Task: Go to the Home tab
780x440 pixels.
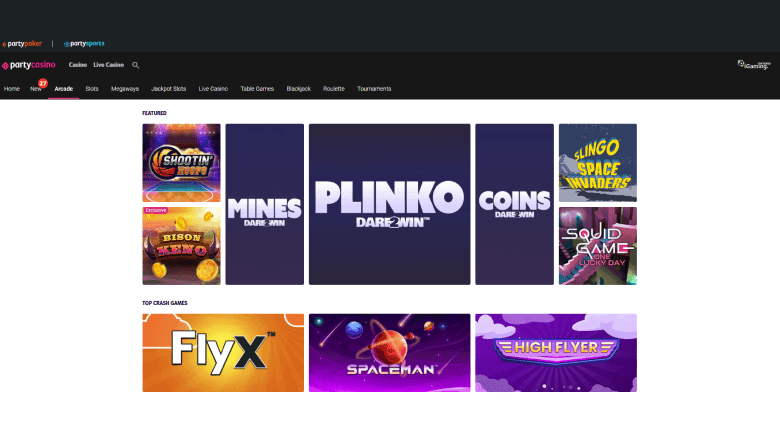Action: click(12, 89)
